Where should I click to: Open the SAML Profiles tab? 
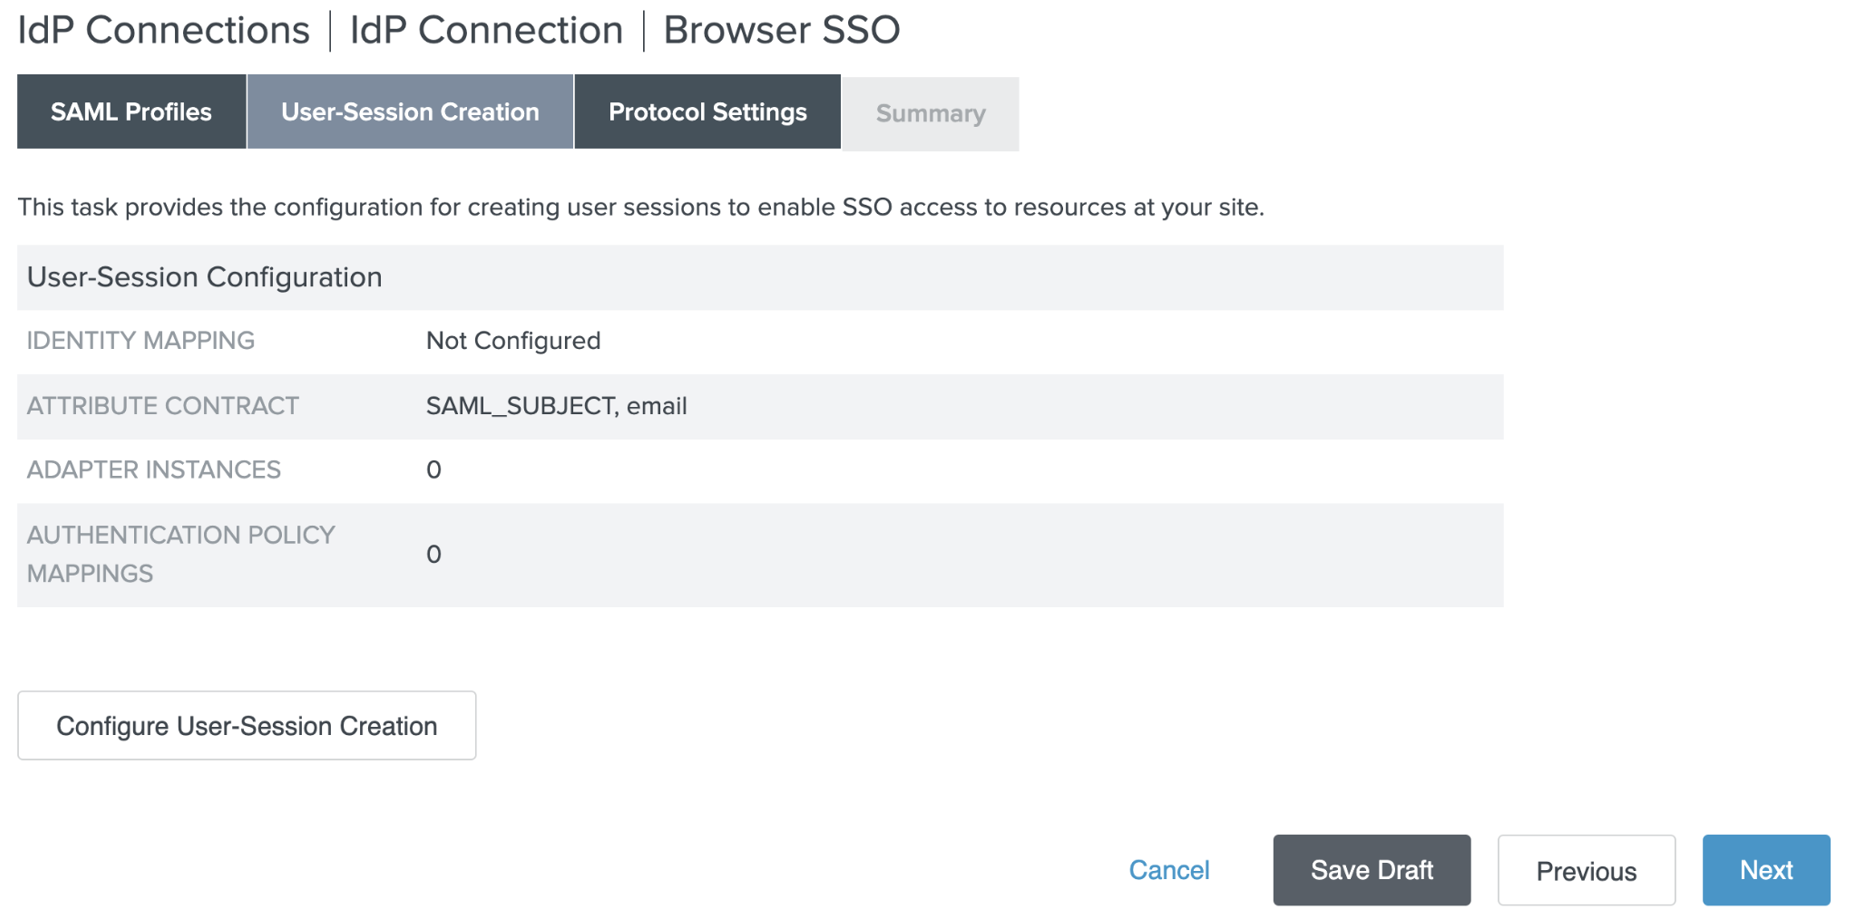click(131, 112)
